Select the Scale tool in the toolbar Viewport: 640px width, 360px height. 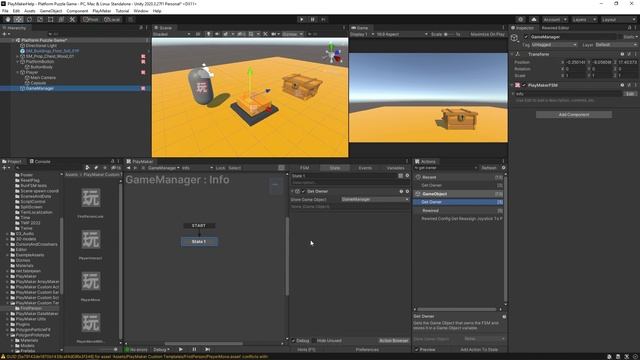tap(40, 19)
